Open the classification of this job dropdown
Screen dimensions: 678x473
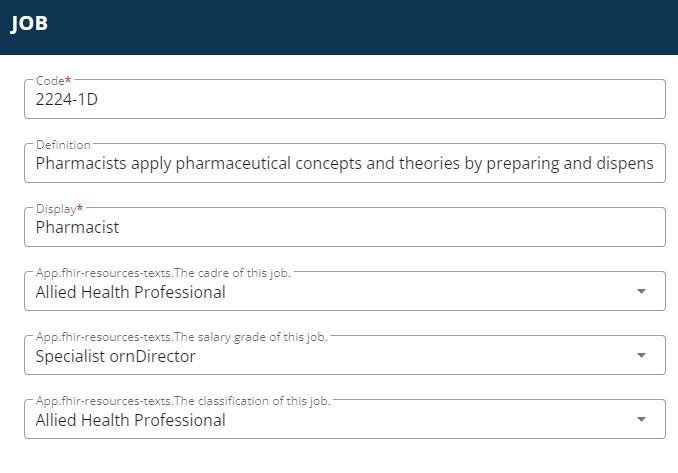[x=345, y=419]
